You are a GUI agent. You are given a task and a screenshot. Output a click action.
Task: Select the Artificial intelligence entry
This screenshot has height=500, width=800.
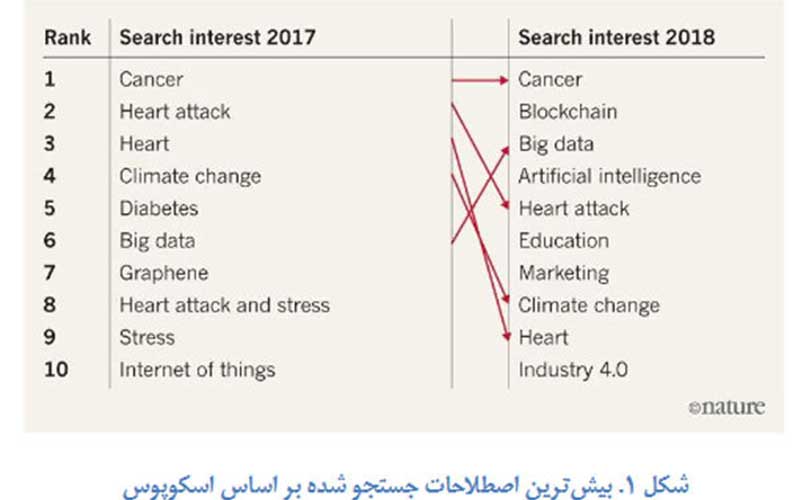tap(609, 176)
